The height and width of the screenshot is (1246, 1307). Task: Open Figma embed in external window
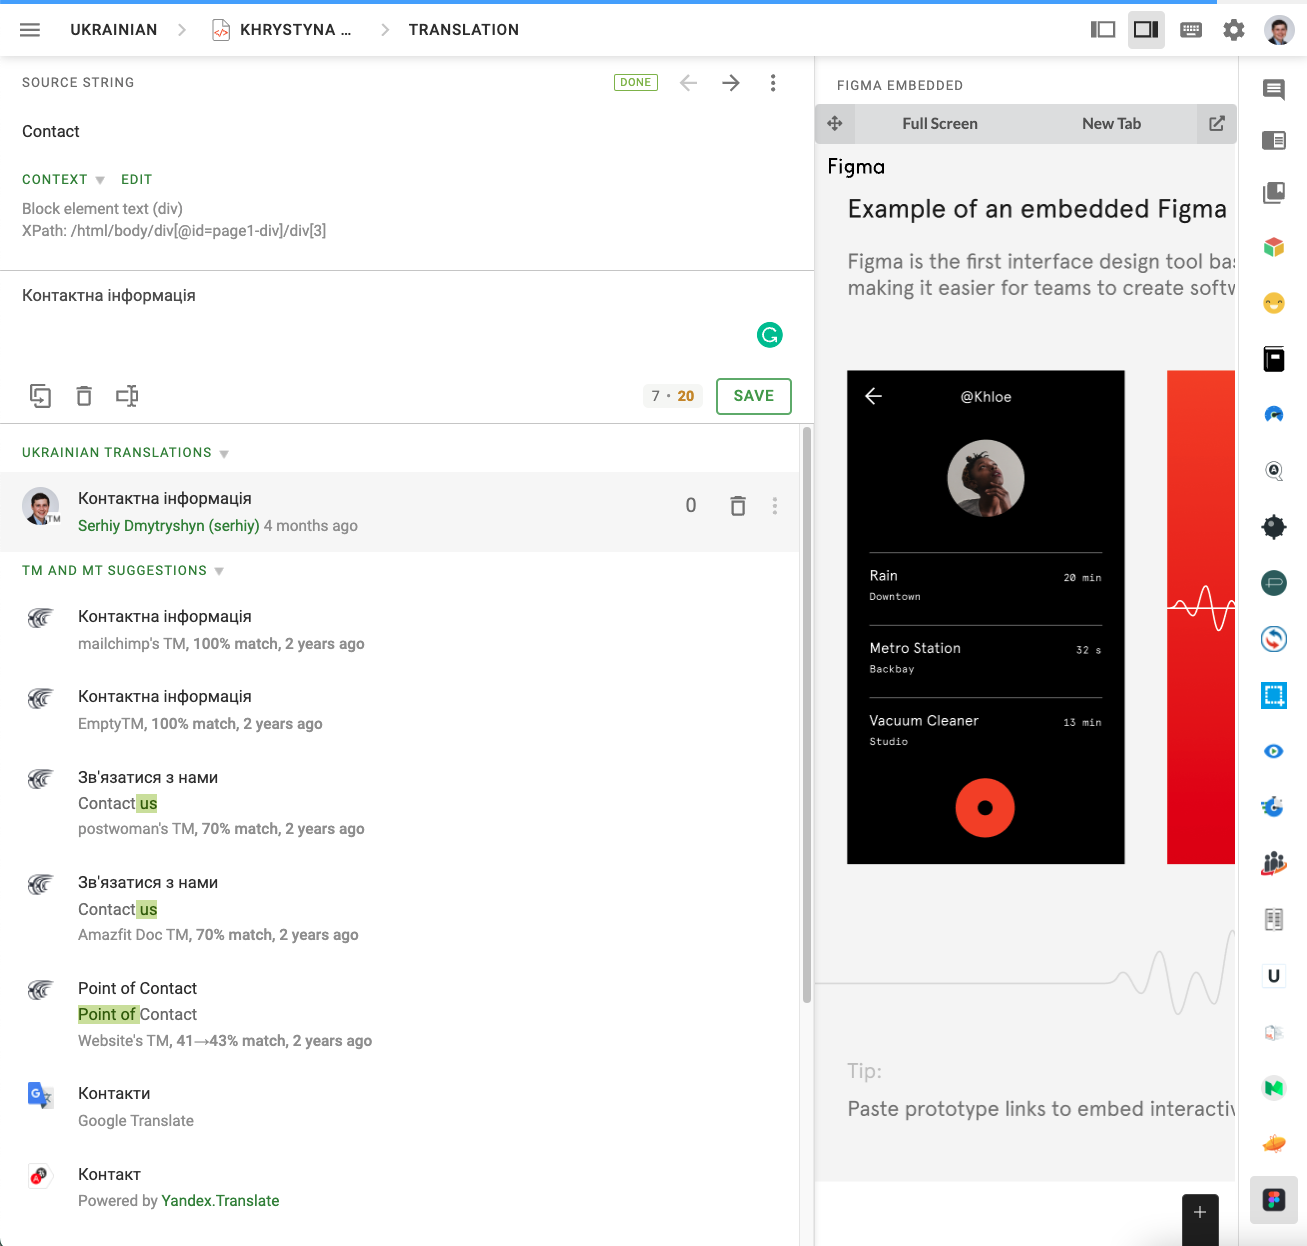(x=1217, y=124)
